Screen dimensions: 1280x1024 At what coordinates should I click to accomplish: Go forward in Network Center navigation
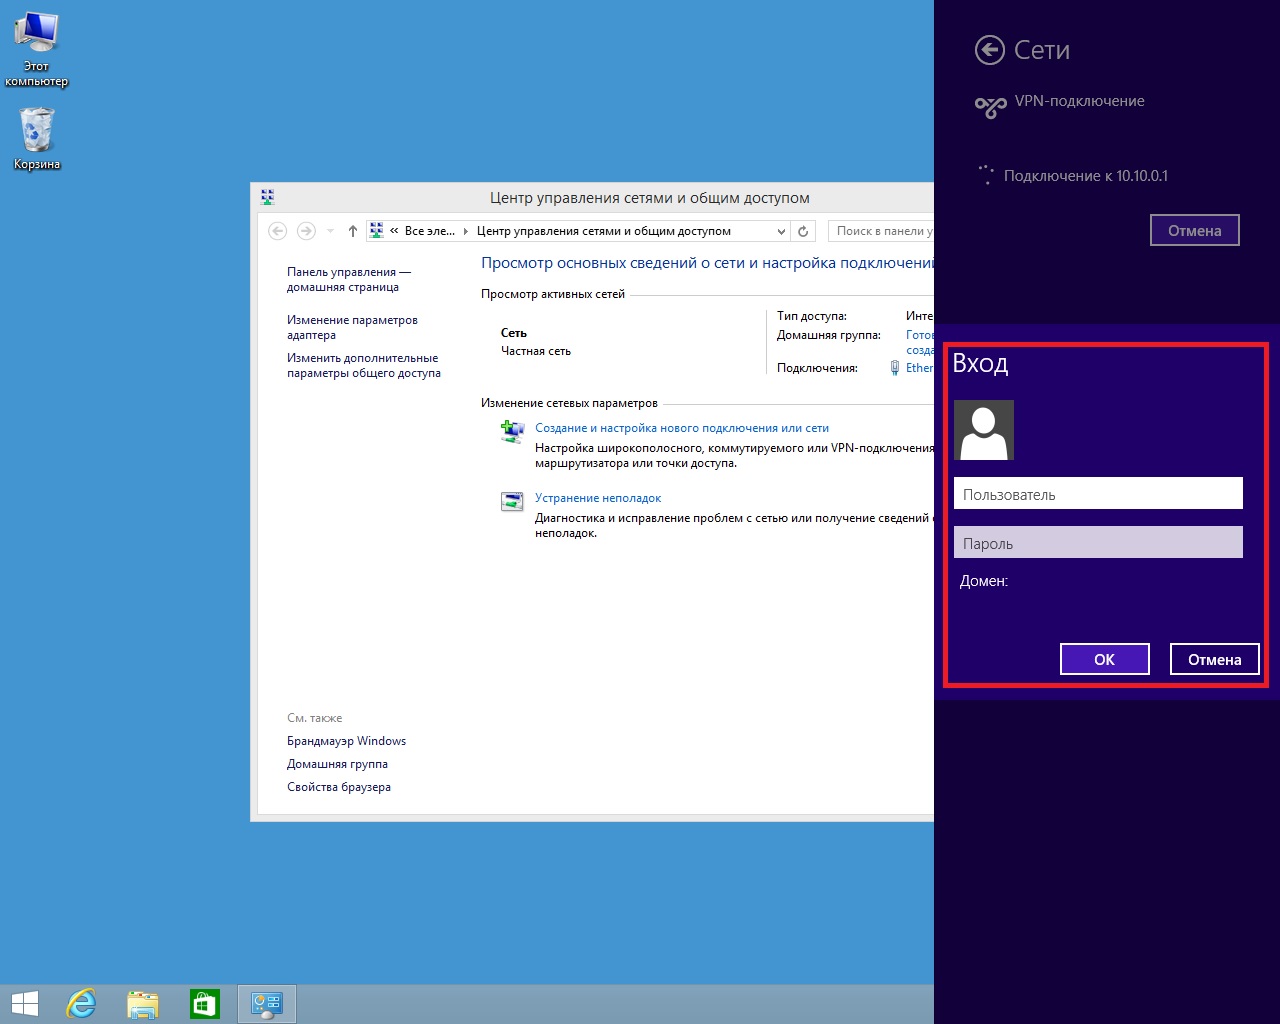(307, 231)
